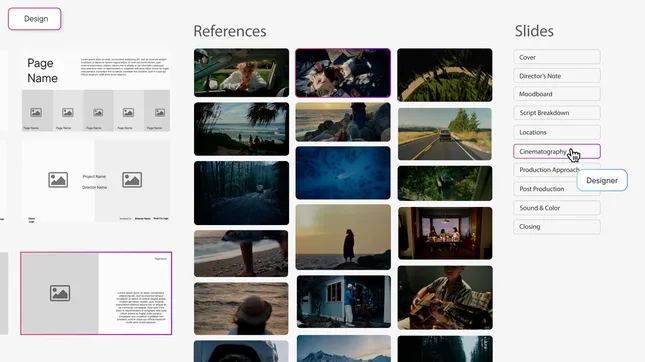This screenshot has width=645, height=362.
Task: Click the Designer cursor label
Action: pos(602,180)
